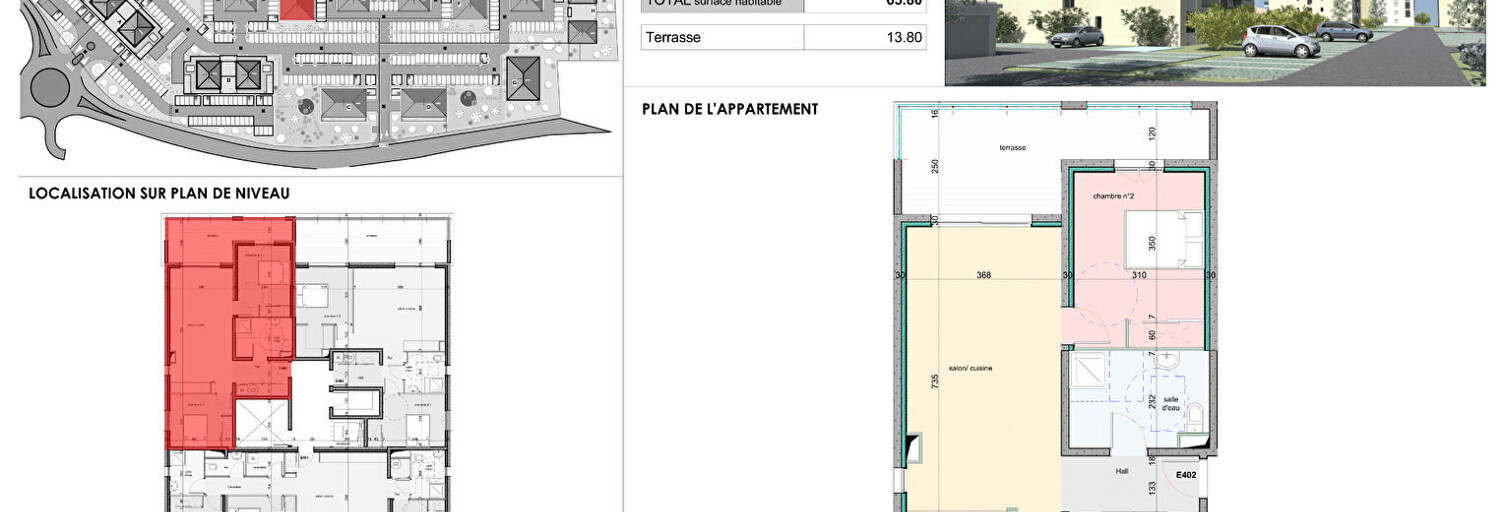The height and width of the screenshot is (512, 1504).
Task: Click the rendered building exterior image
Action: click(1215, 42)
